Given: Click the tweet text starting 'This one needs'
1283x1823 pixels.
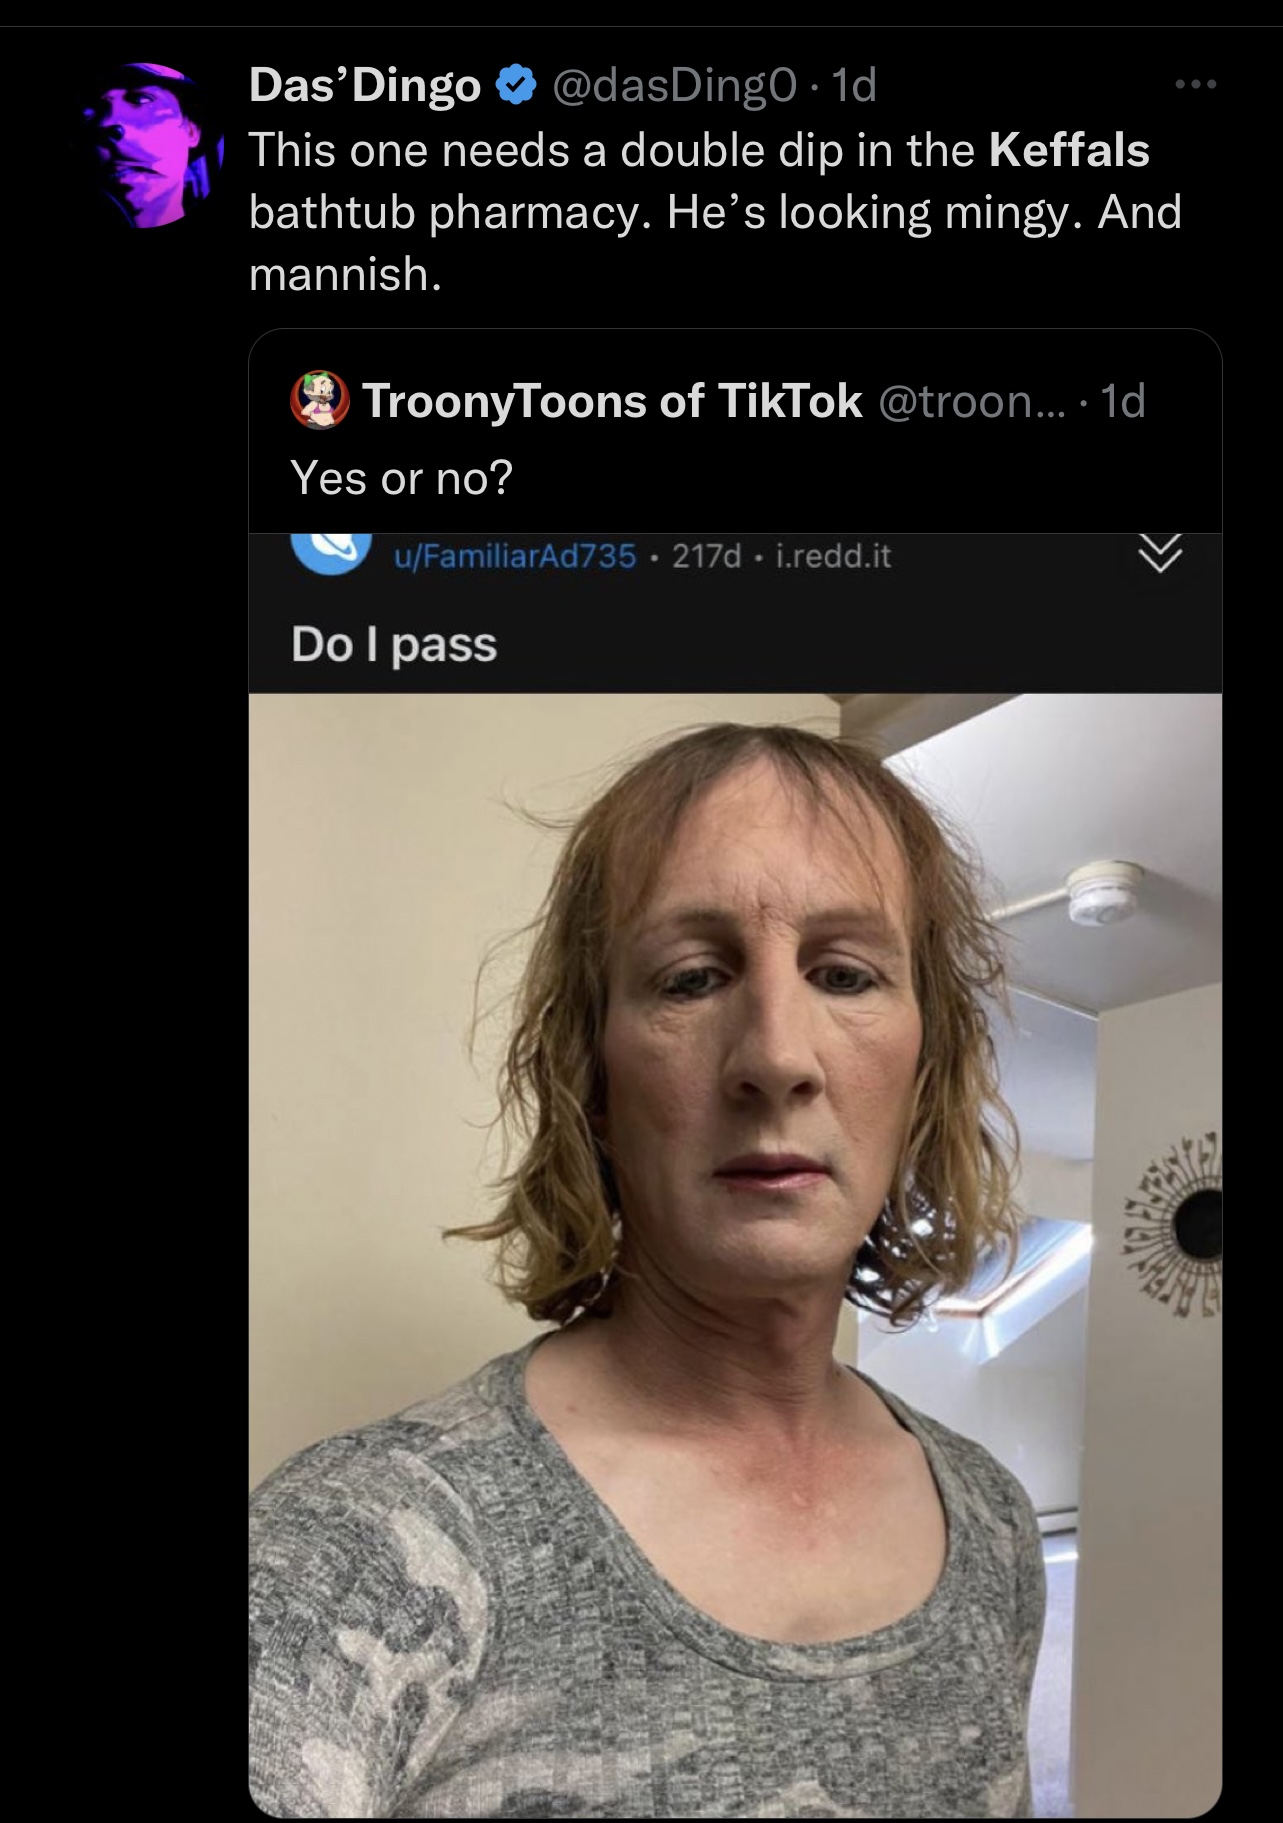Looking at the screenshot, I should pyautogui.click(x=715, y=212).
